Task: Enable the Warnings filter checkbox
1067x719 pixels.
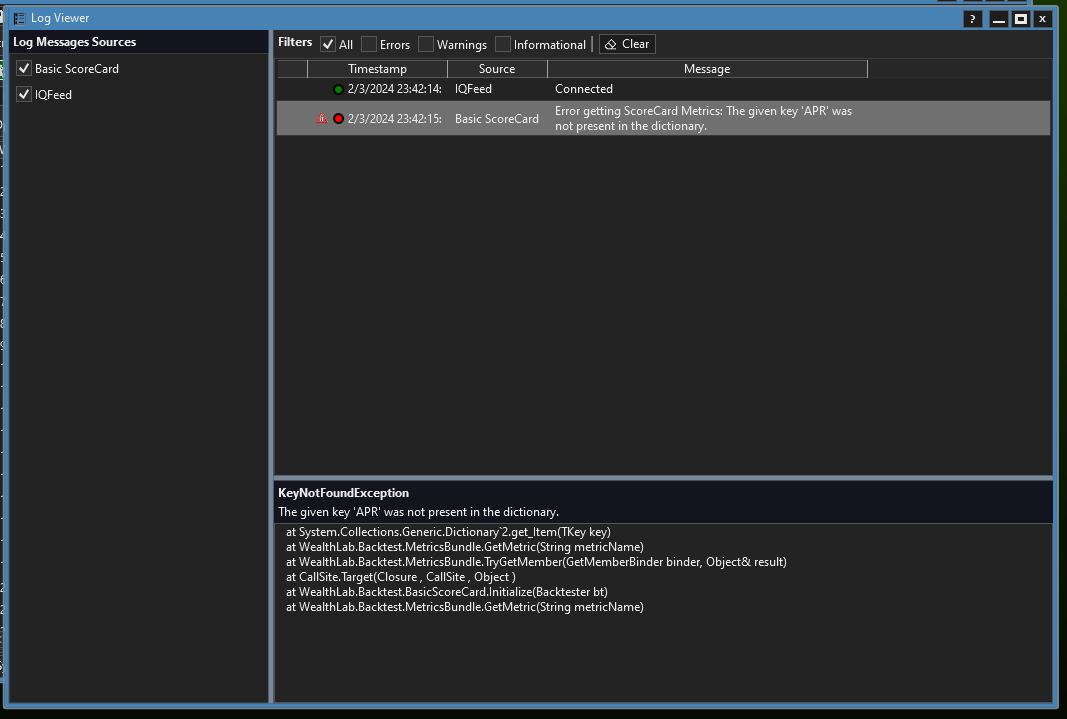Action: click(426, 44)
